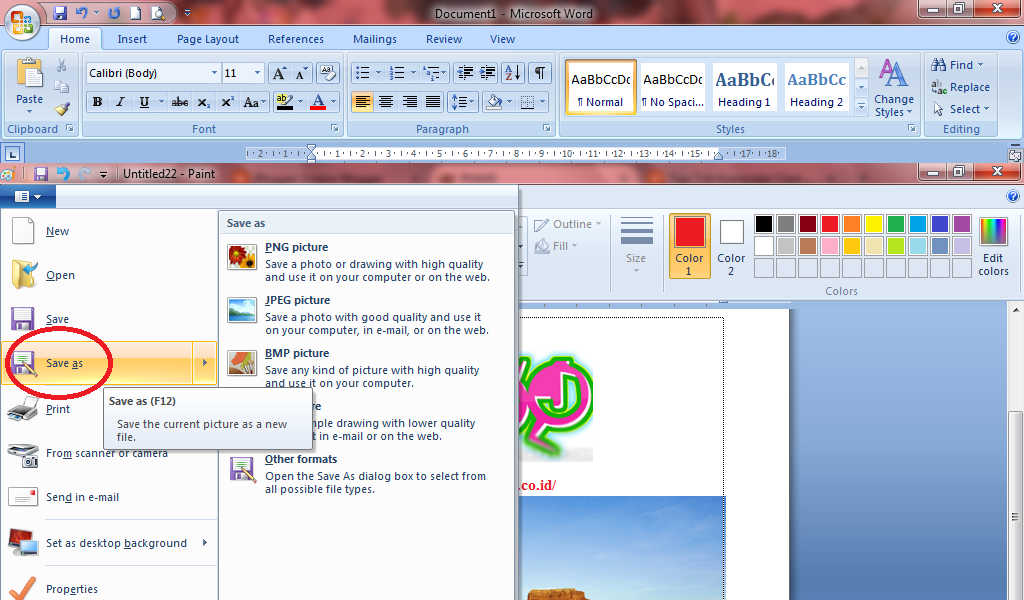Pick the yellow swatch in Paint Colors palette

[x=874, y=224]
